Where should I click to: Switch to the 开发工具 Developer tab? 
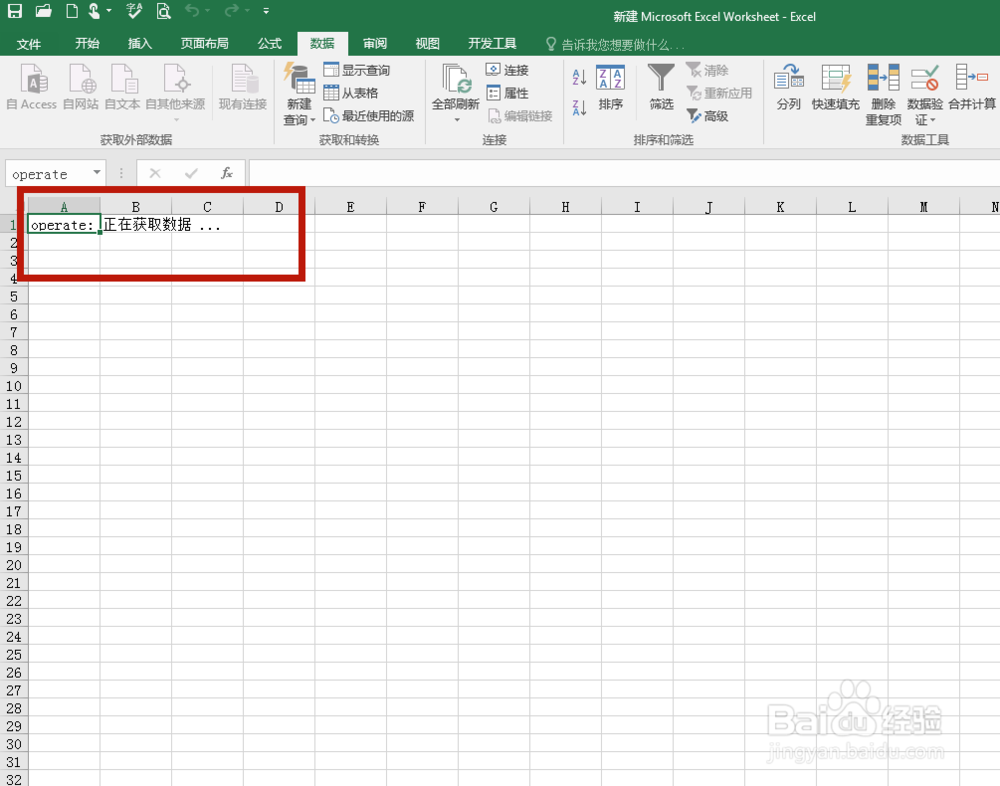(492, 43)
